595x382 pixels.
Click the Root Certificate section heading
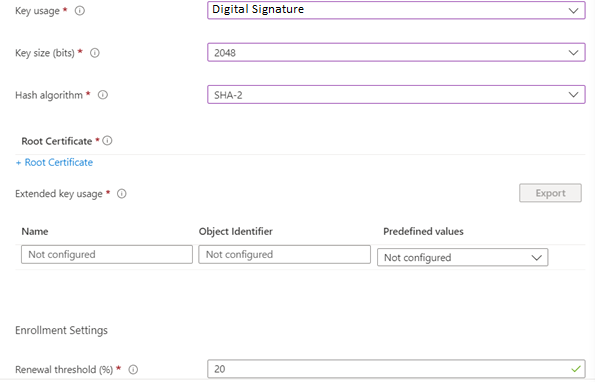click(57, 141)
